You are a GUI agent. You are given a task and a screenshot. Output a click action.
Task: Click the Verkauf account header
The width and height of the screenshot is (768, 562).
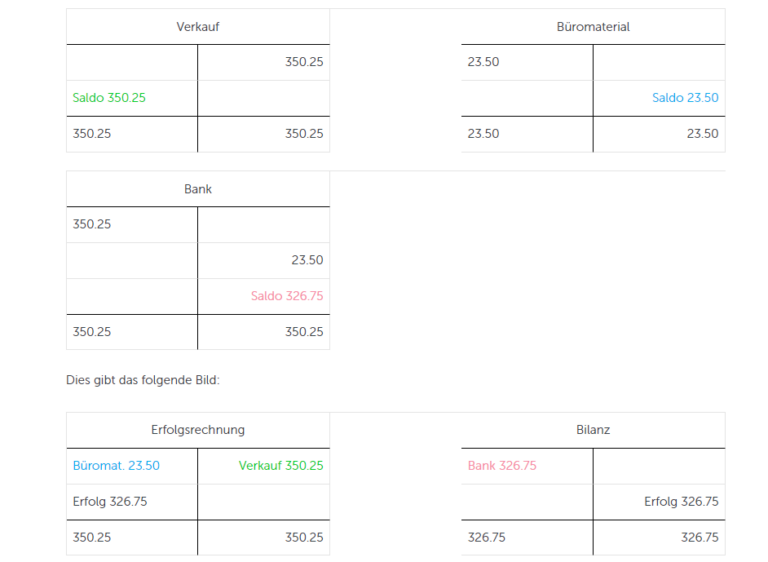pyautogui.click(x=198, y=27)
